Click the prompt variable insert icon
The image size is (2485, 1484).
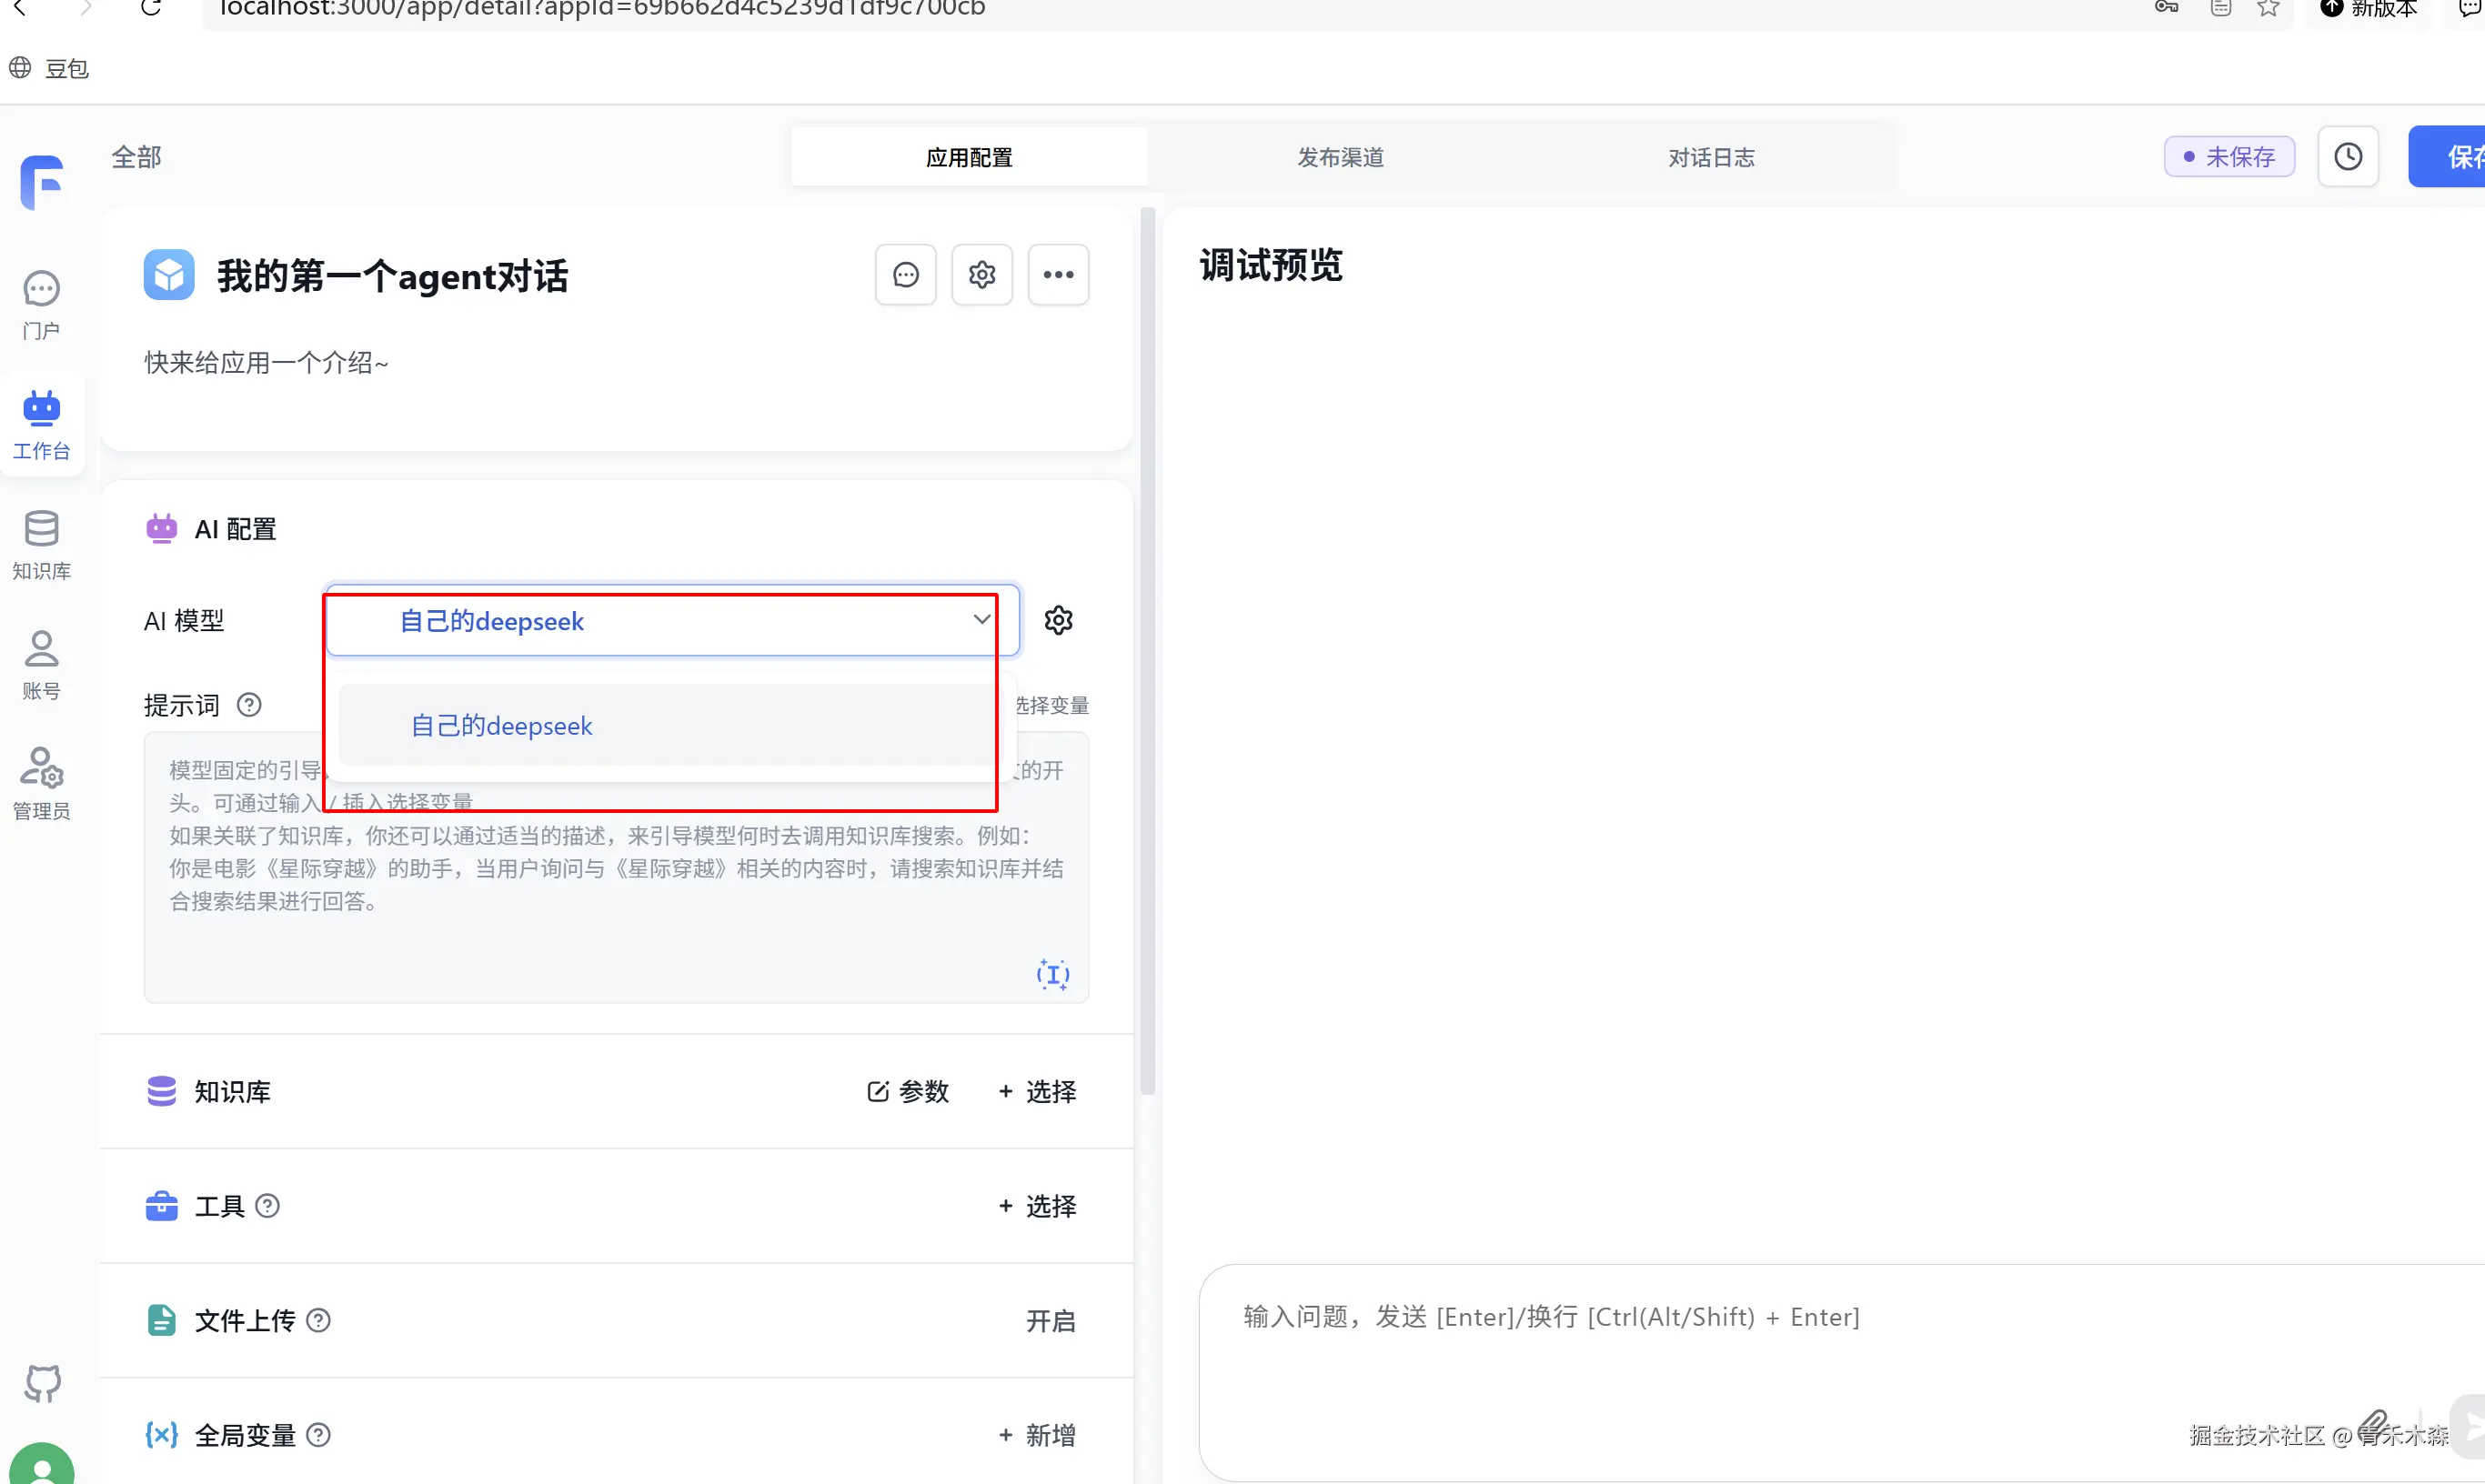1052,973
